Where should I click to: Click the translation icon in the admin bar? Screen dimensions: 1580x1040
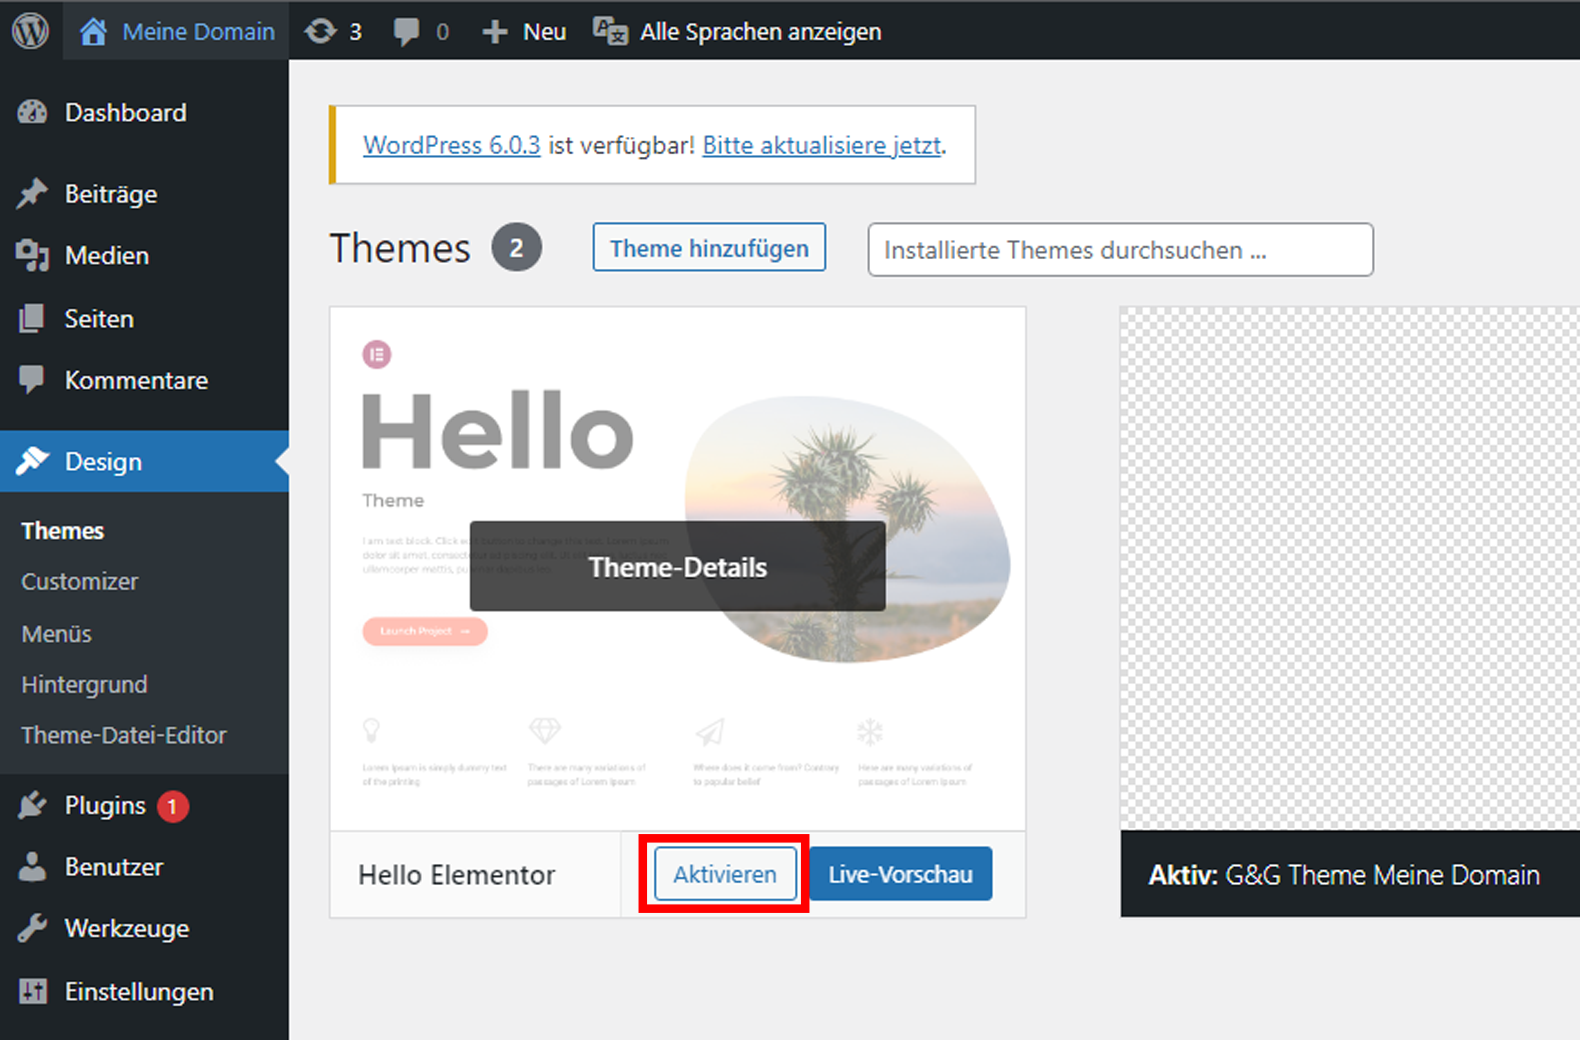pos(610,32)
